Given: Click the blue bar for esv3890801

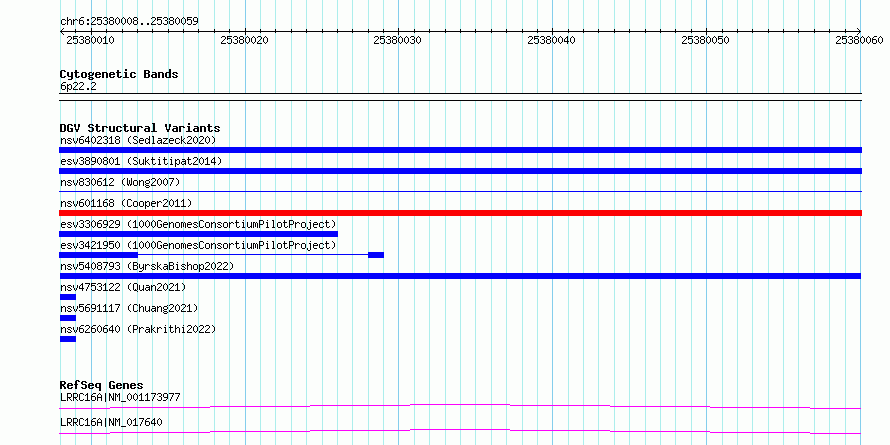Looking at the screenshot, I should [460, 171].
